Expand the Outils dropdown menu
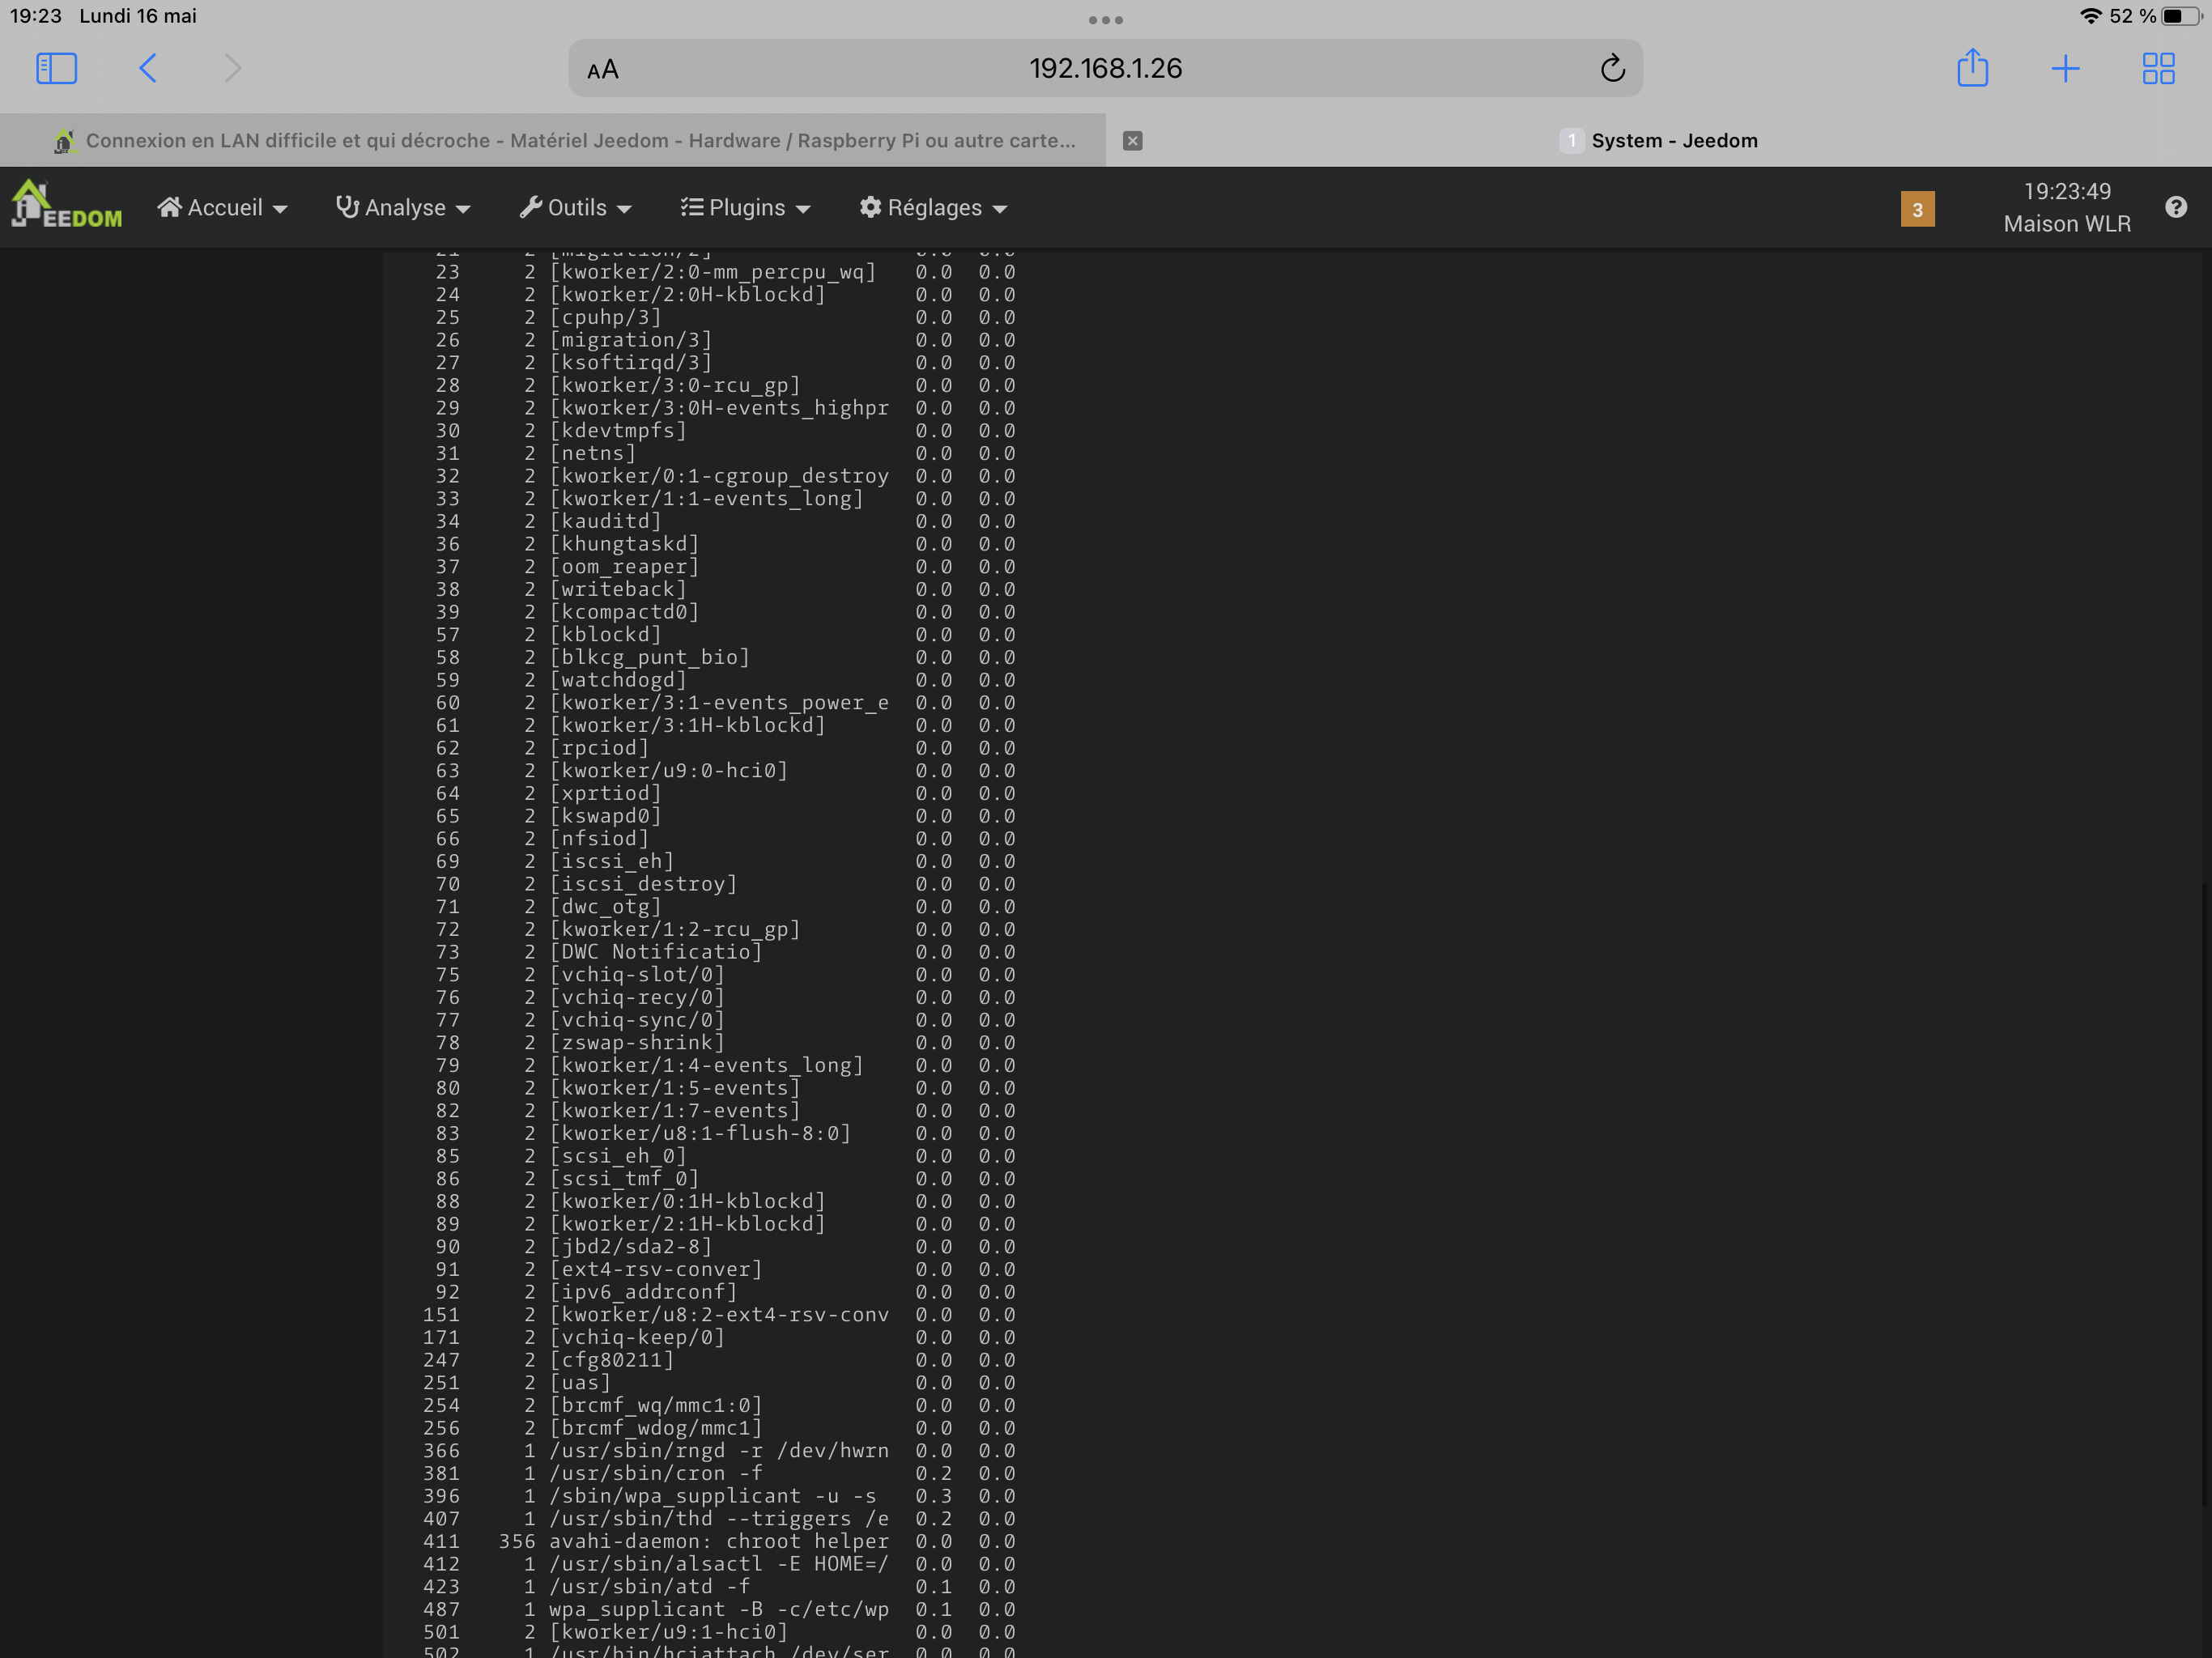The height and width of the screenshot is (1658, 2212). (576, 208)
